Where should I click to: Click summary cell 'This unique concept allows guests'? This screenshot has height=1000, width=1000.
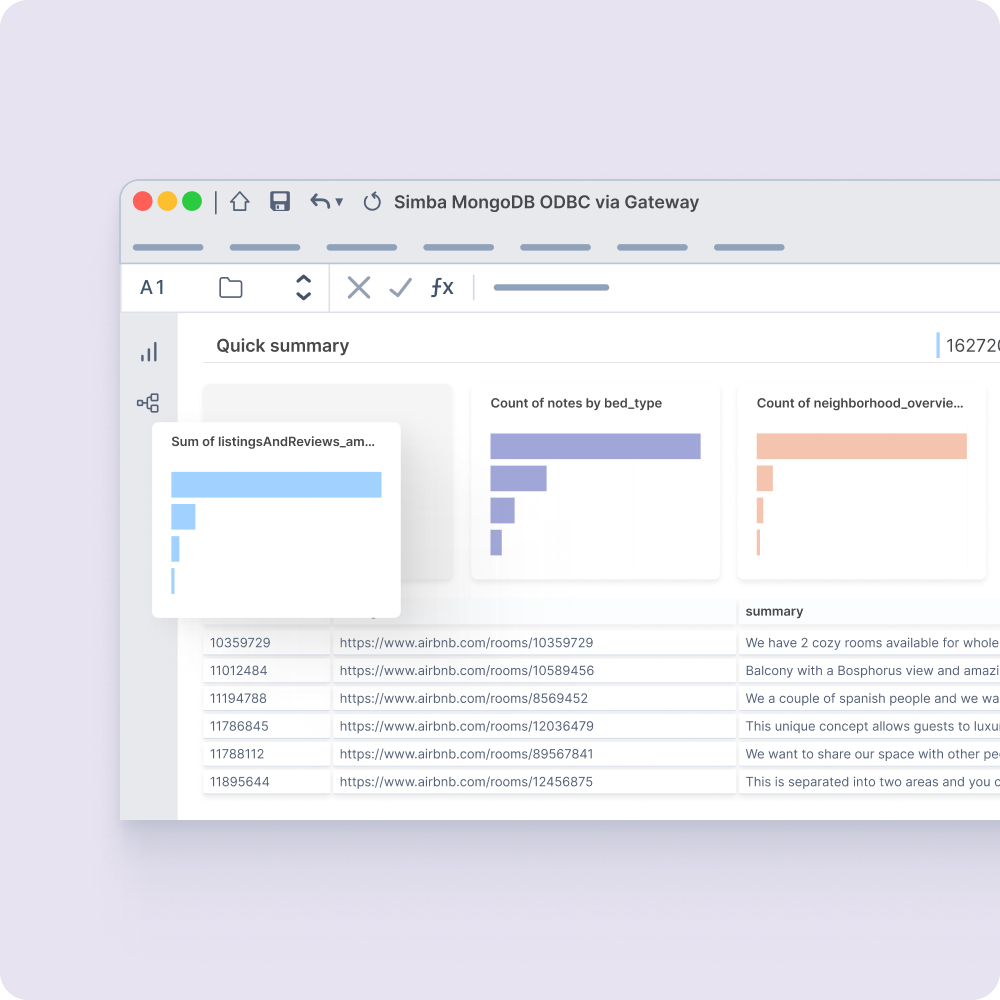click(869, 726)
